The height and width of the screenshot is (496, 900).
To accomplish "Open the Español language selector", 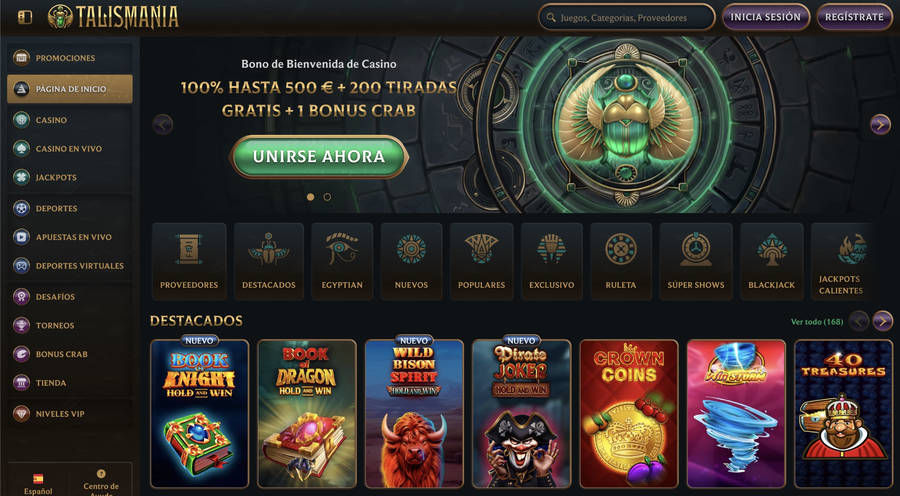I will [38, 483].
